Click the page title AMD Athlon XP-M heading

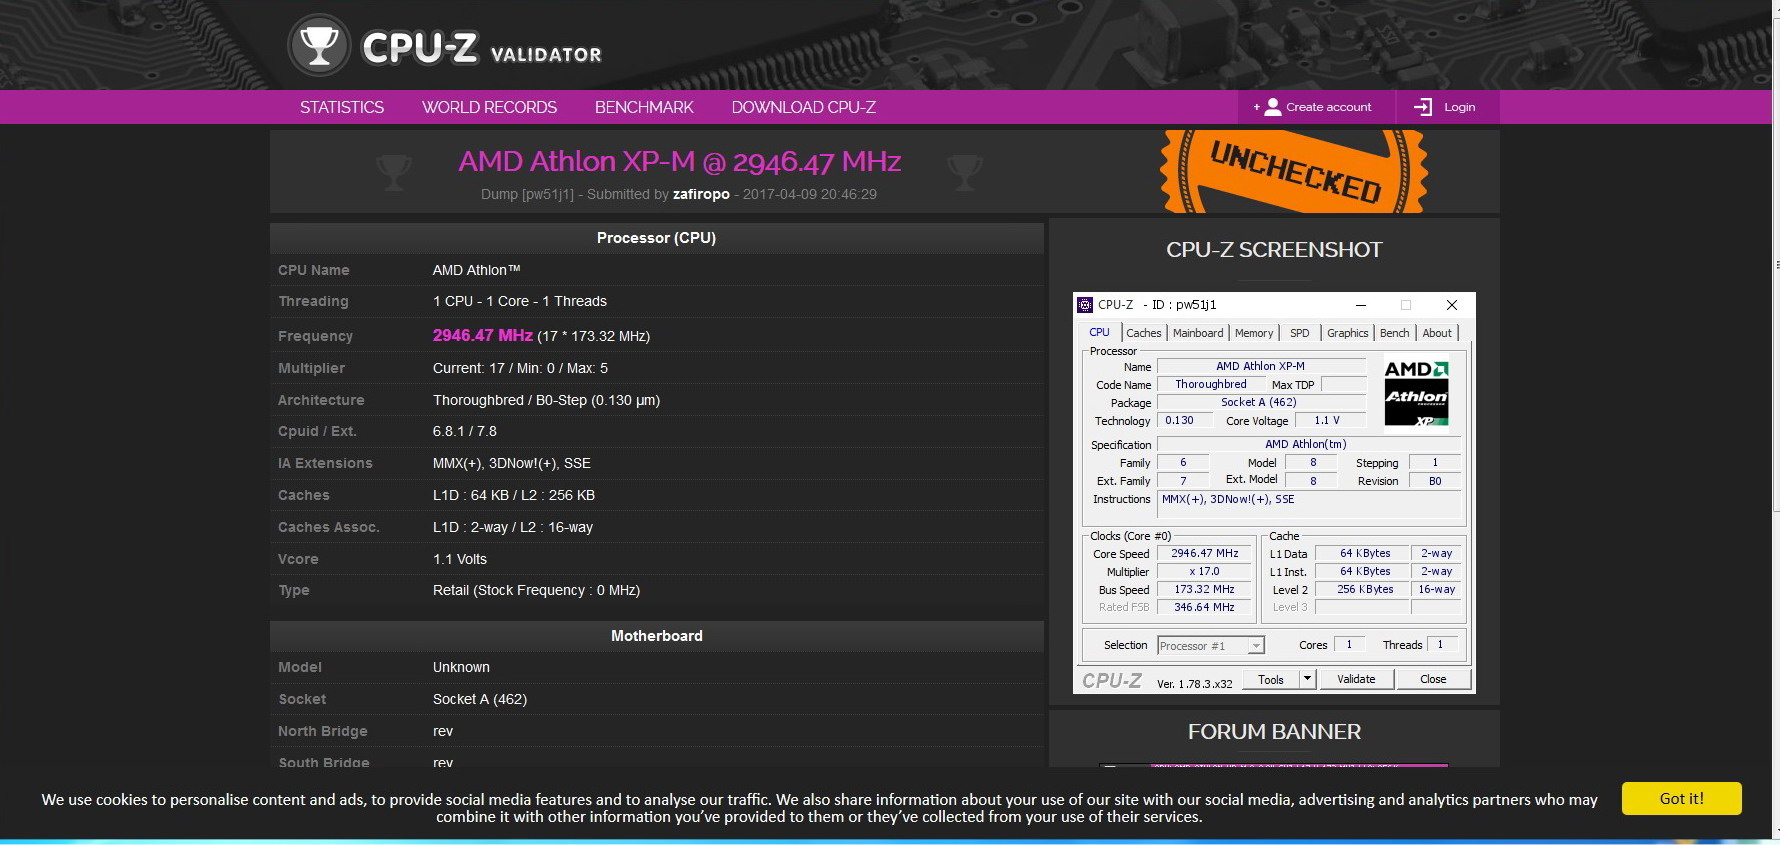680,161
